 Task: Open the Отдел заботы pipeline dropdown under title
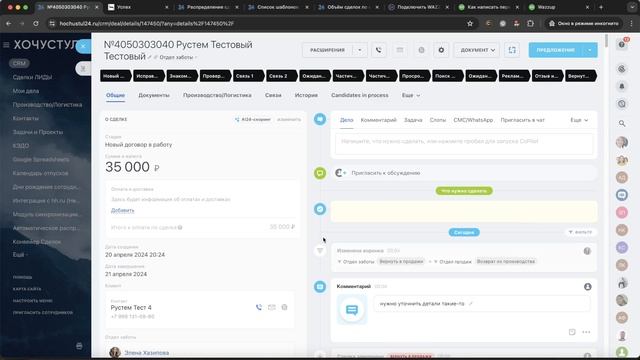[178, 57]
